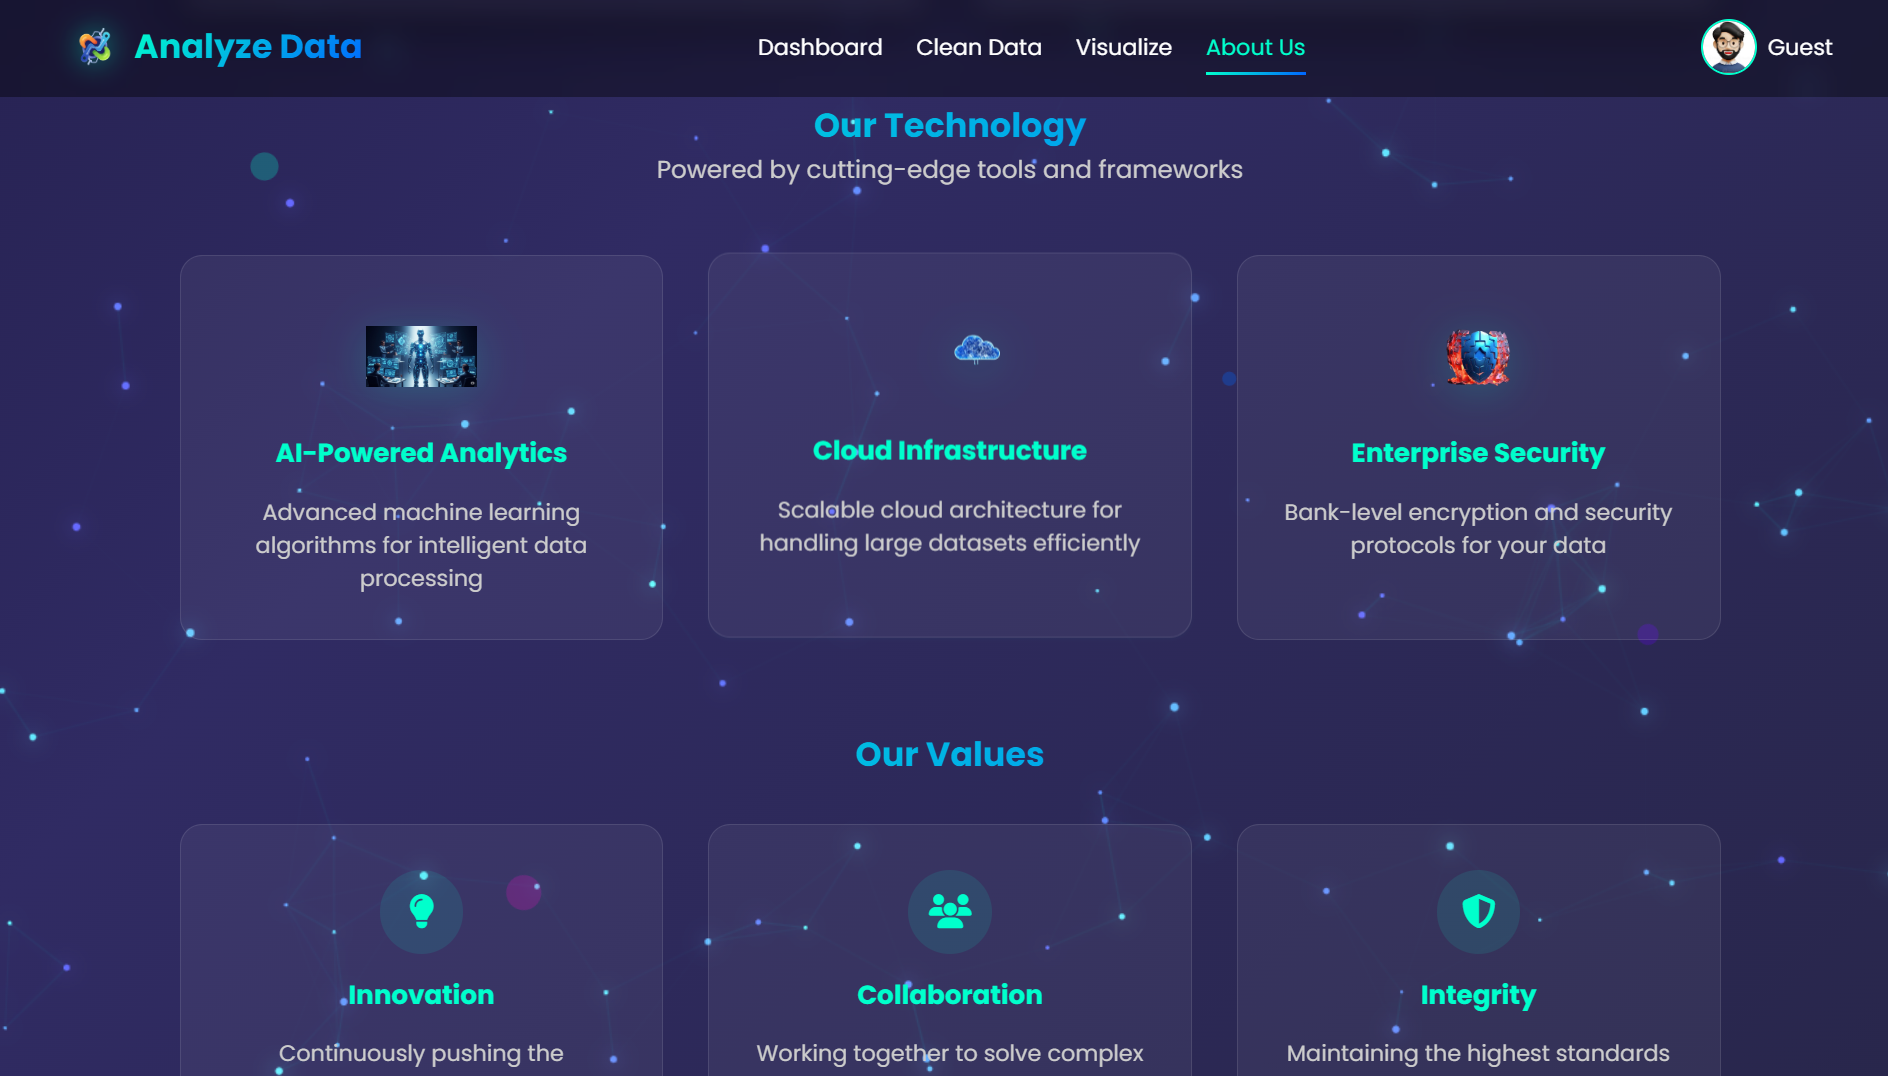Screen dimensions: 1888x1076
Task: Click the Our Values section heading
Action: pyautogui.click(x=949, y=754)
